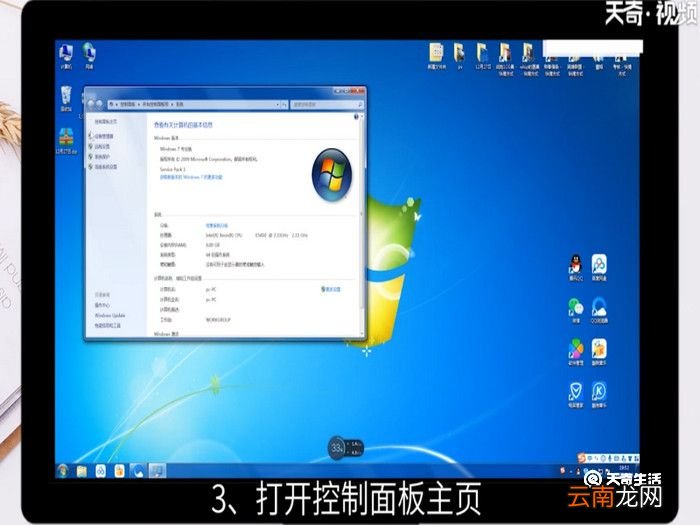Click the 64-bit system type value
700x525 pixels.
(217, 255)
